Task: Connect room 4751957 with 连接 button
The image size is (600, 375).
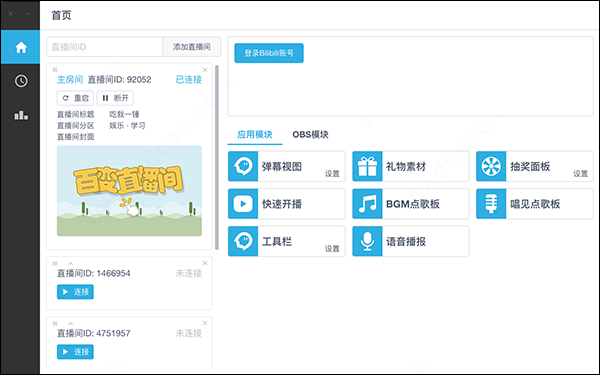Action: click(x=75, y=352)
